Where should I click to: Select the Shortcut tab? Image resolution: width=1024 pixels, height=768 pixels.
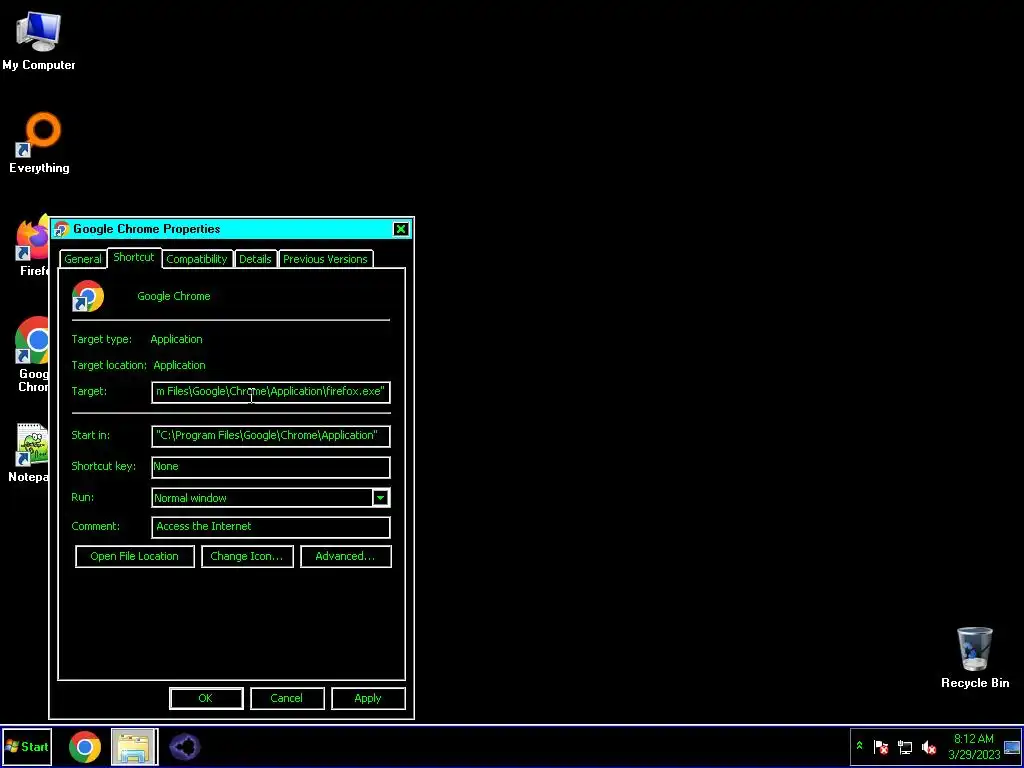(134, 257)
